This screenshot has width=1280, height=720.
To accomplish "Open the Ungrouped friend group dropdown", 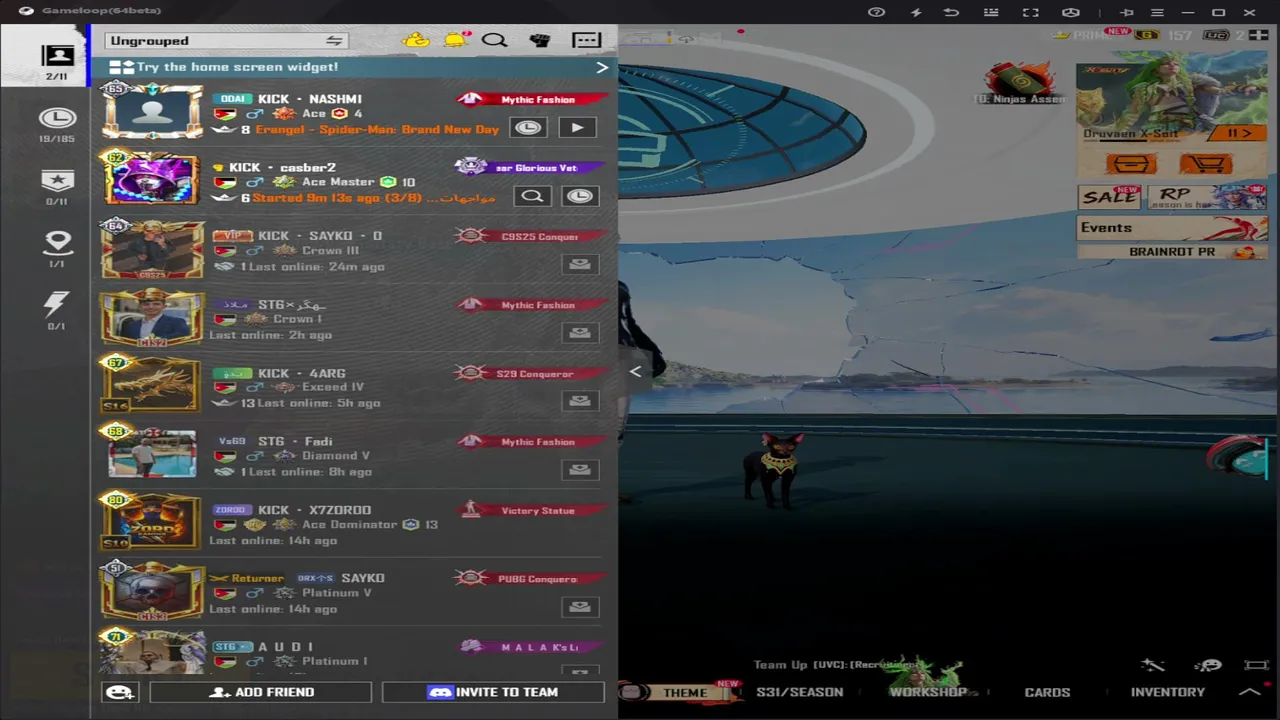I will (227, 41).
